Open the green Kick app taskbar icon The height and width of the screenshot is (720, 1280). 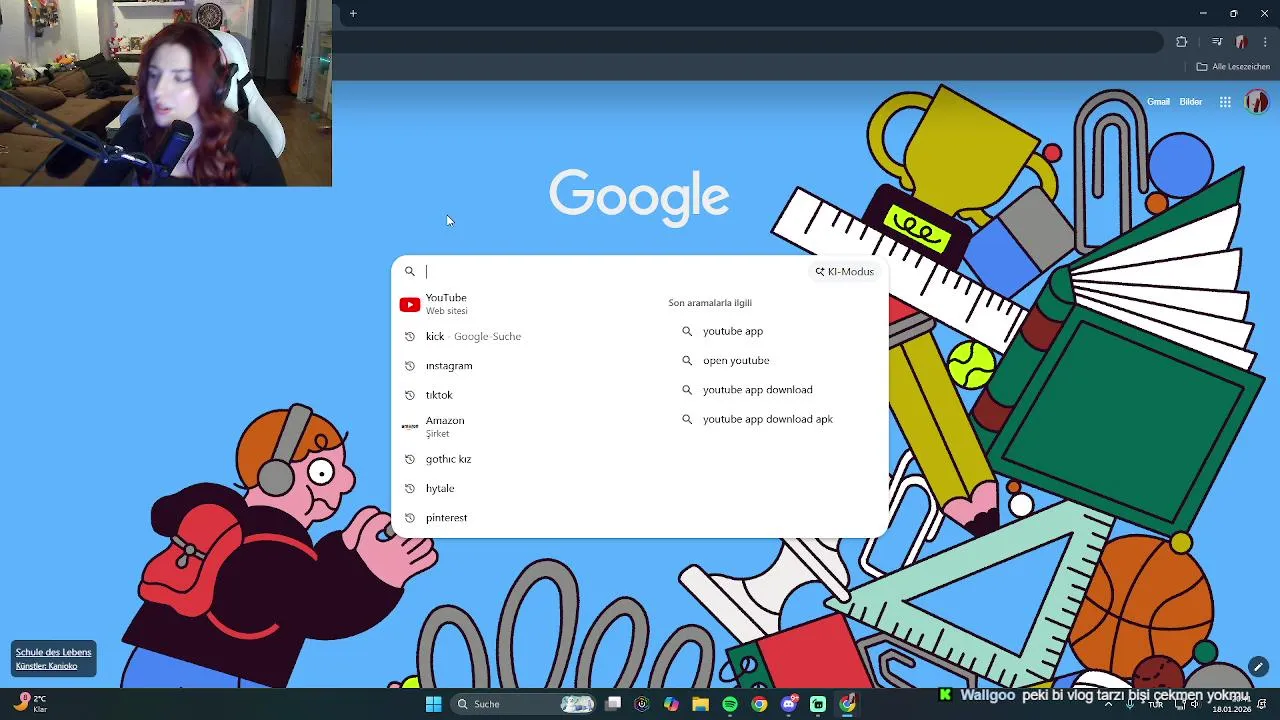818,704
